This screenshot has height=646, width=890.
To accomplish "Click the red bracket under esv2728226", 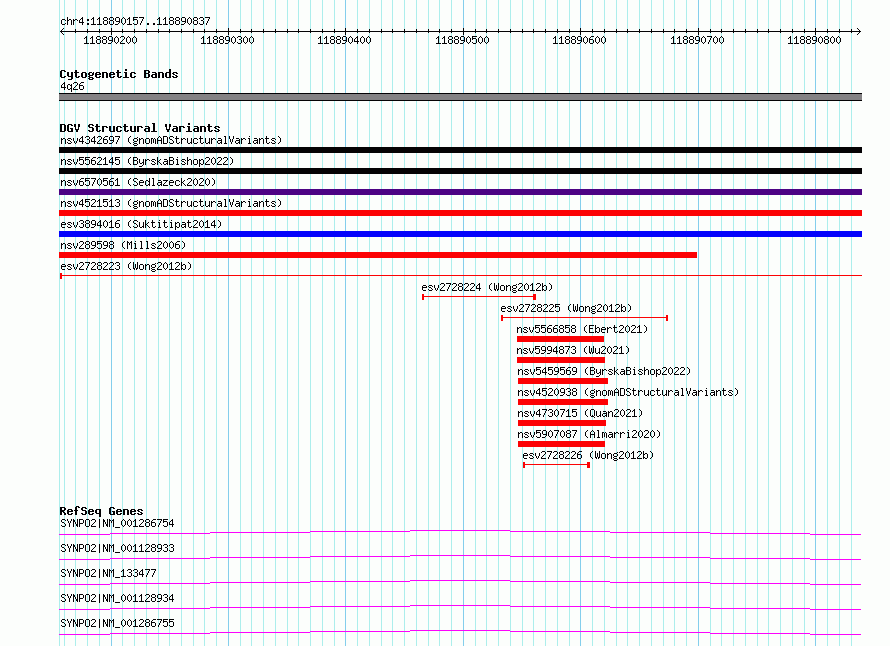I will tap(557, 465).
